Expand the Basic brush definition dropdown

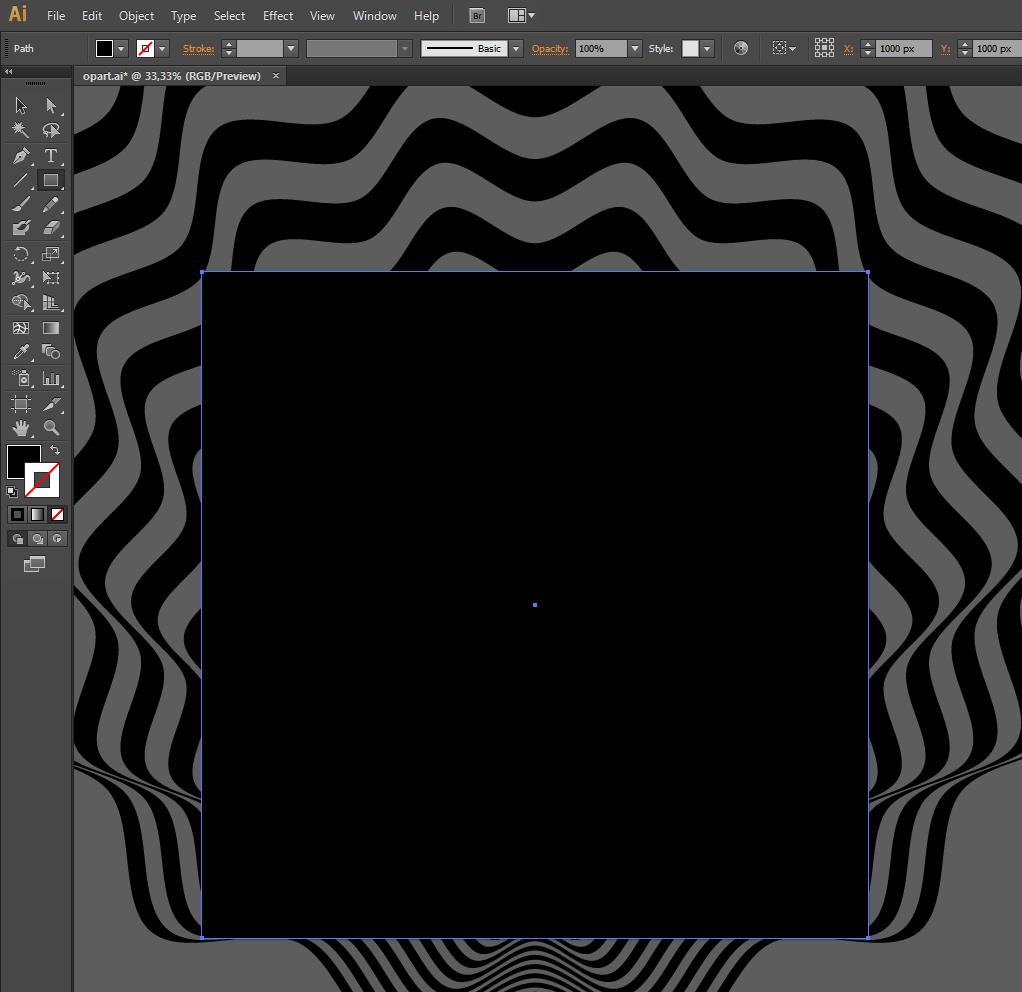tap(516, 48)
